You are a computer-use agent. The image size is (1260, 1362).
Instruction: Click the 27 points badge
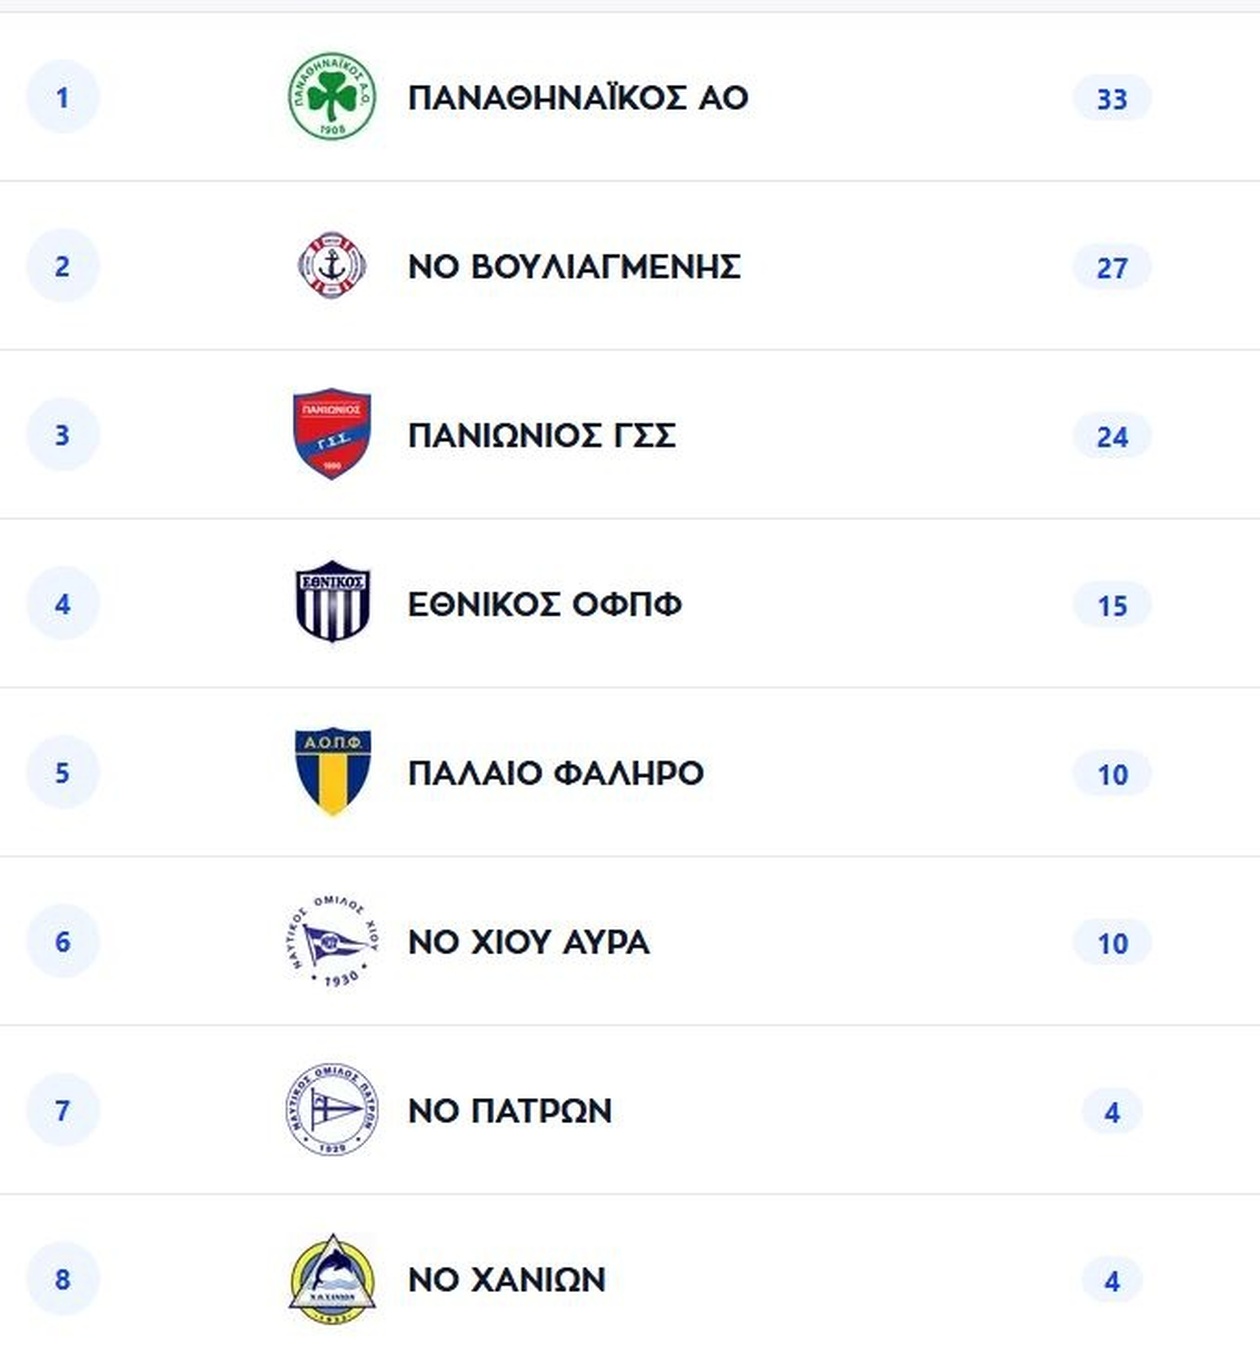coord(1111,267)
